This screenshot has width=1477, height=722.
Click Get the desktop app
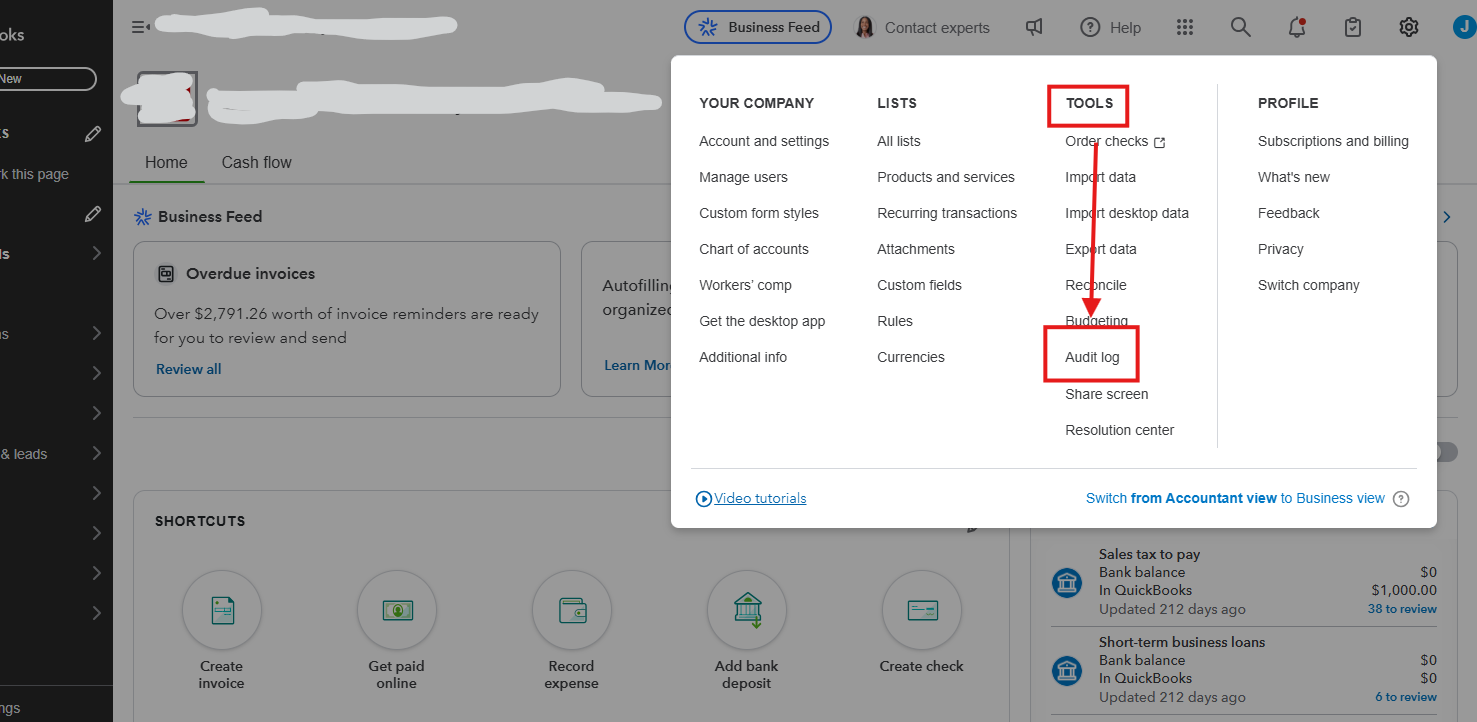pyautogui.click(x=762, y=321)
